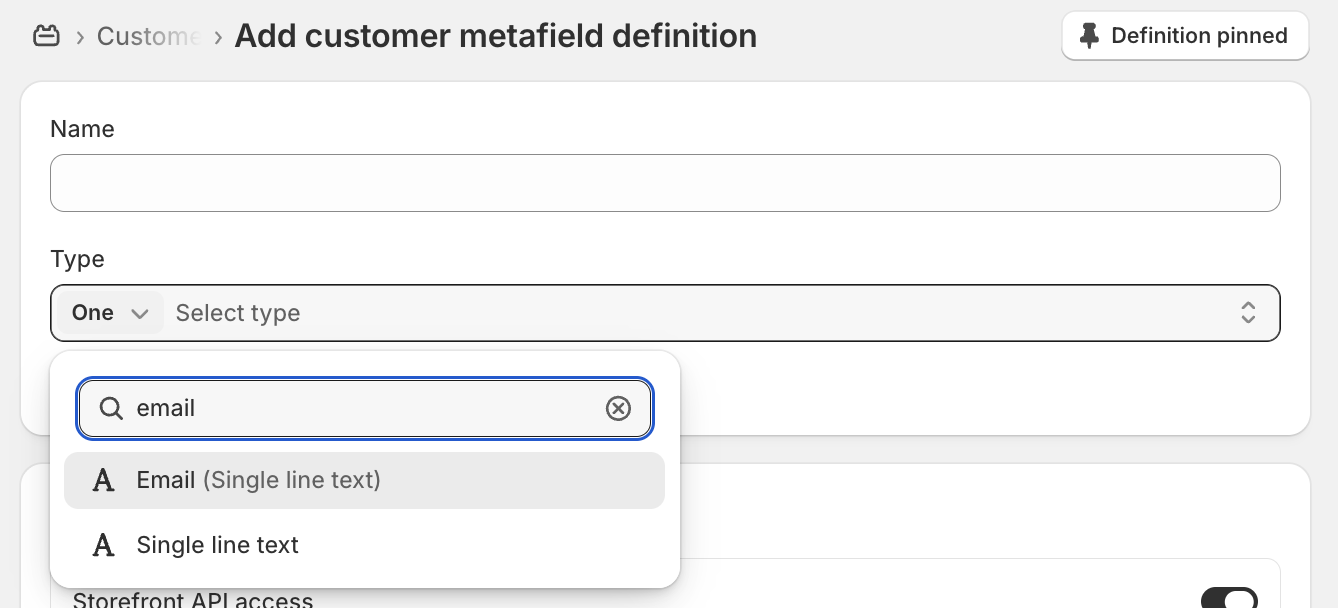Image resolution: width=1338 pixels, height=608 pixels.
Task: Click the text icon beside Email option
Action: pos(103,480)
